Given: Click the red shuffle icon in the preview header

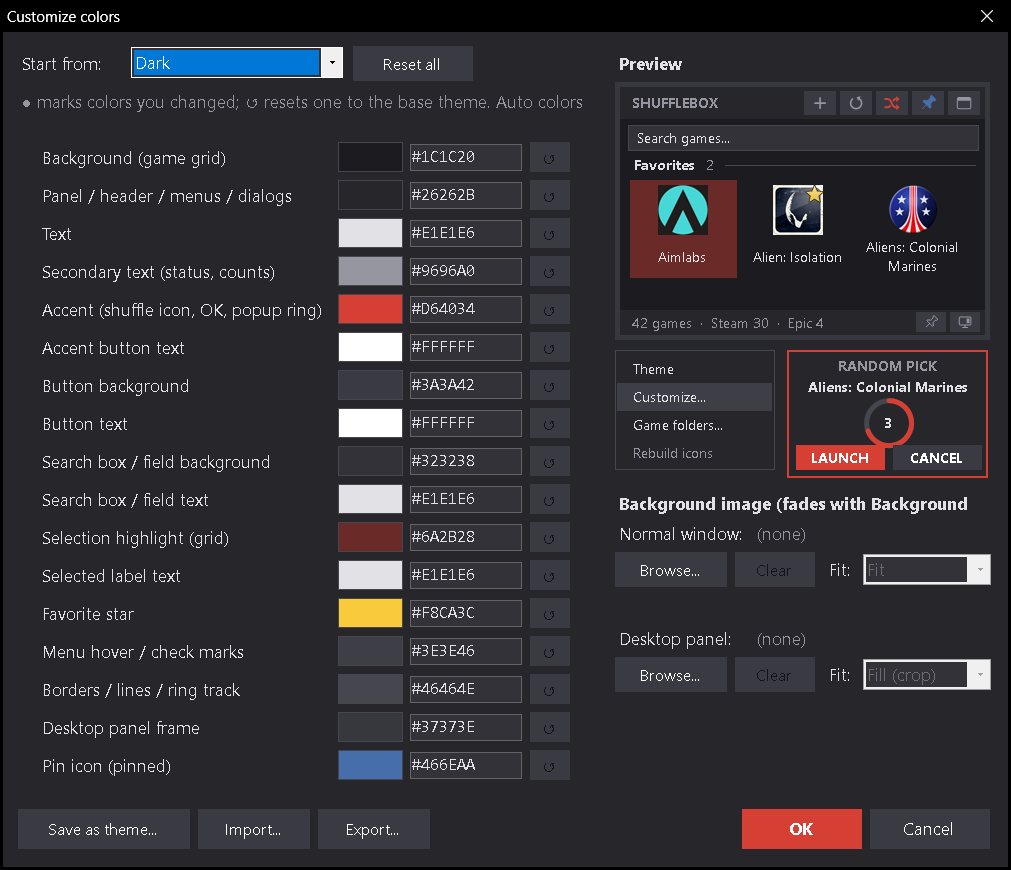Looking at the screenshot, I should coord(892,103).
